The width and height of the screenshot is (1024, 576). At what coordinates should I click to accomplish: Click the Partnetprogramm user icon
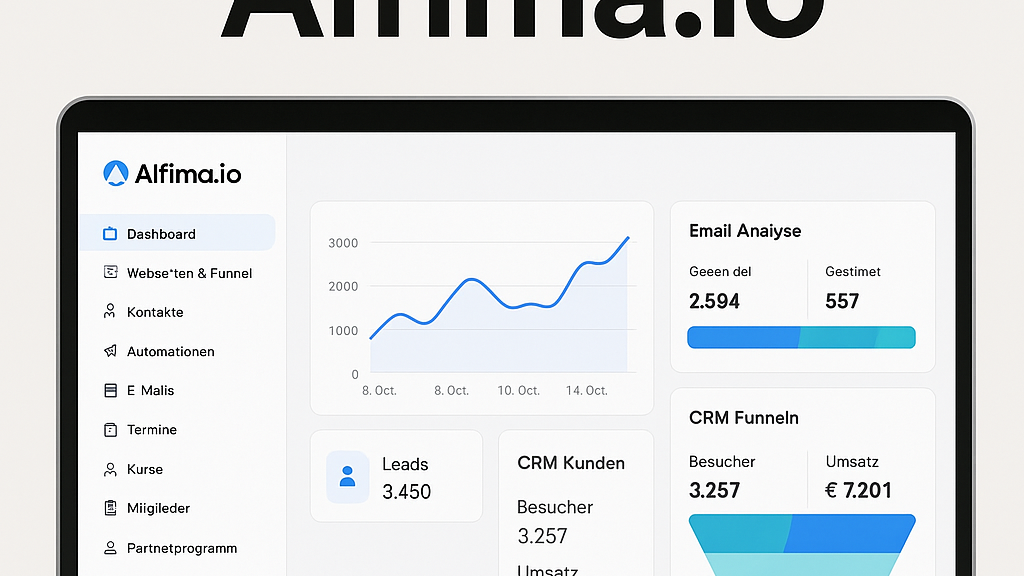click(110, 548)
